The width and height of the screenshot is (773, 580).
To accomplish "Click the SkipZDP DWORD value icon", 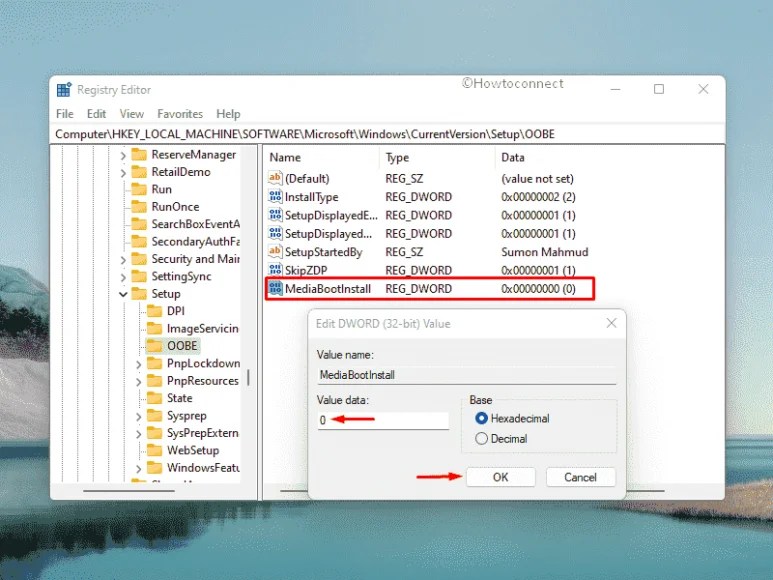I will click(x=275, y=270).
